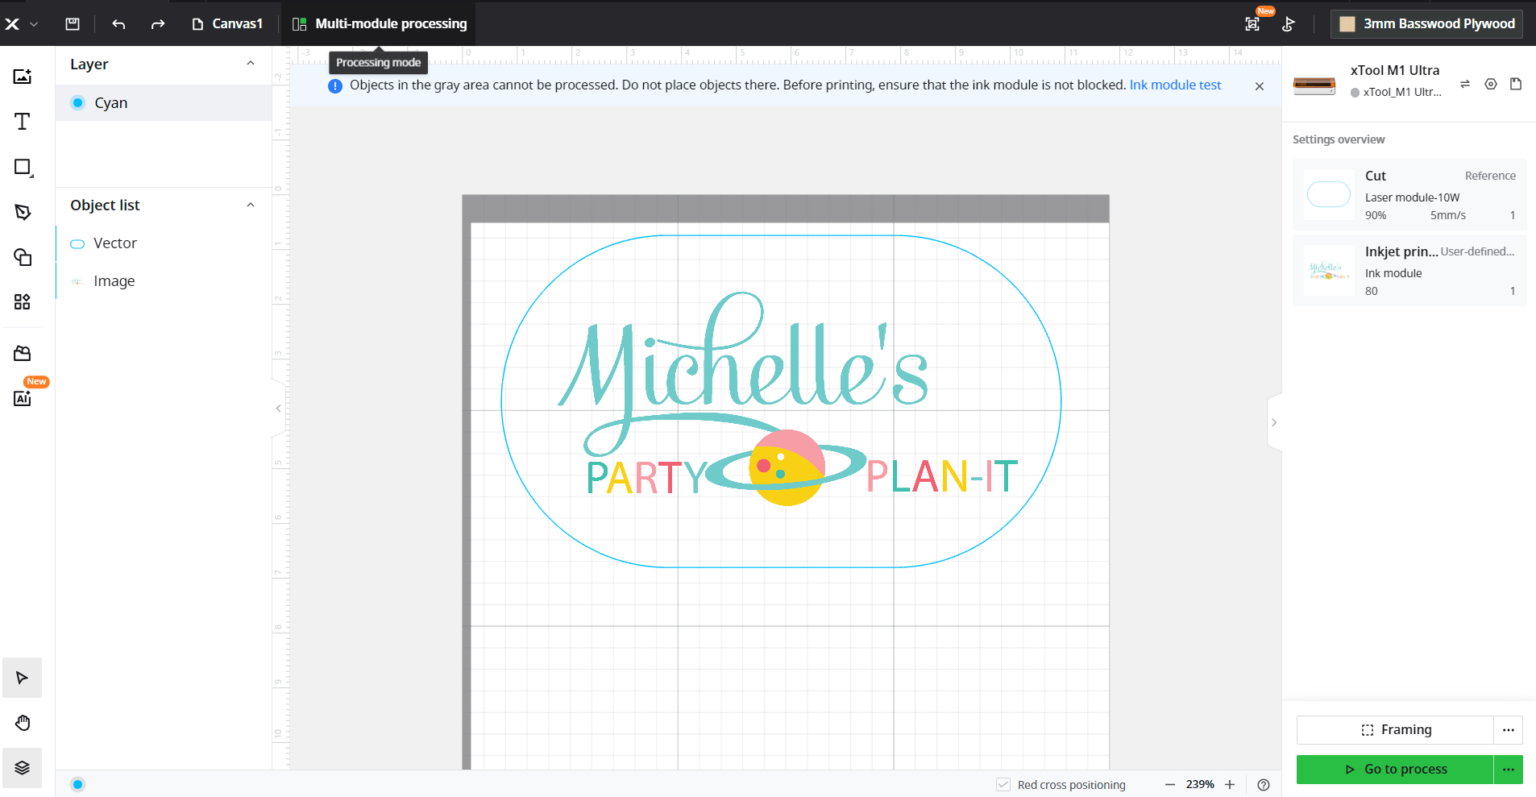Select the arrow selection tool

[x=22, y=677]
